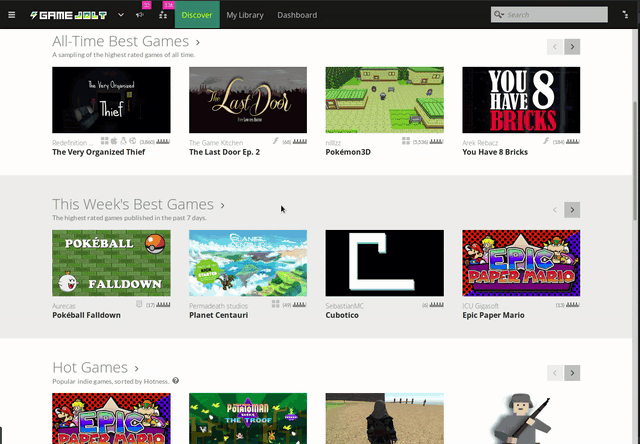Click browser icon on The Very Organized Thief
640x444 pixels.
point(133,141)
